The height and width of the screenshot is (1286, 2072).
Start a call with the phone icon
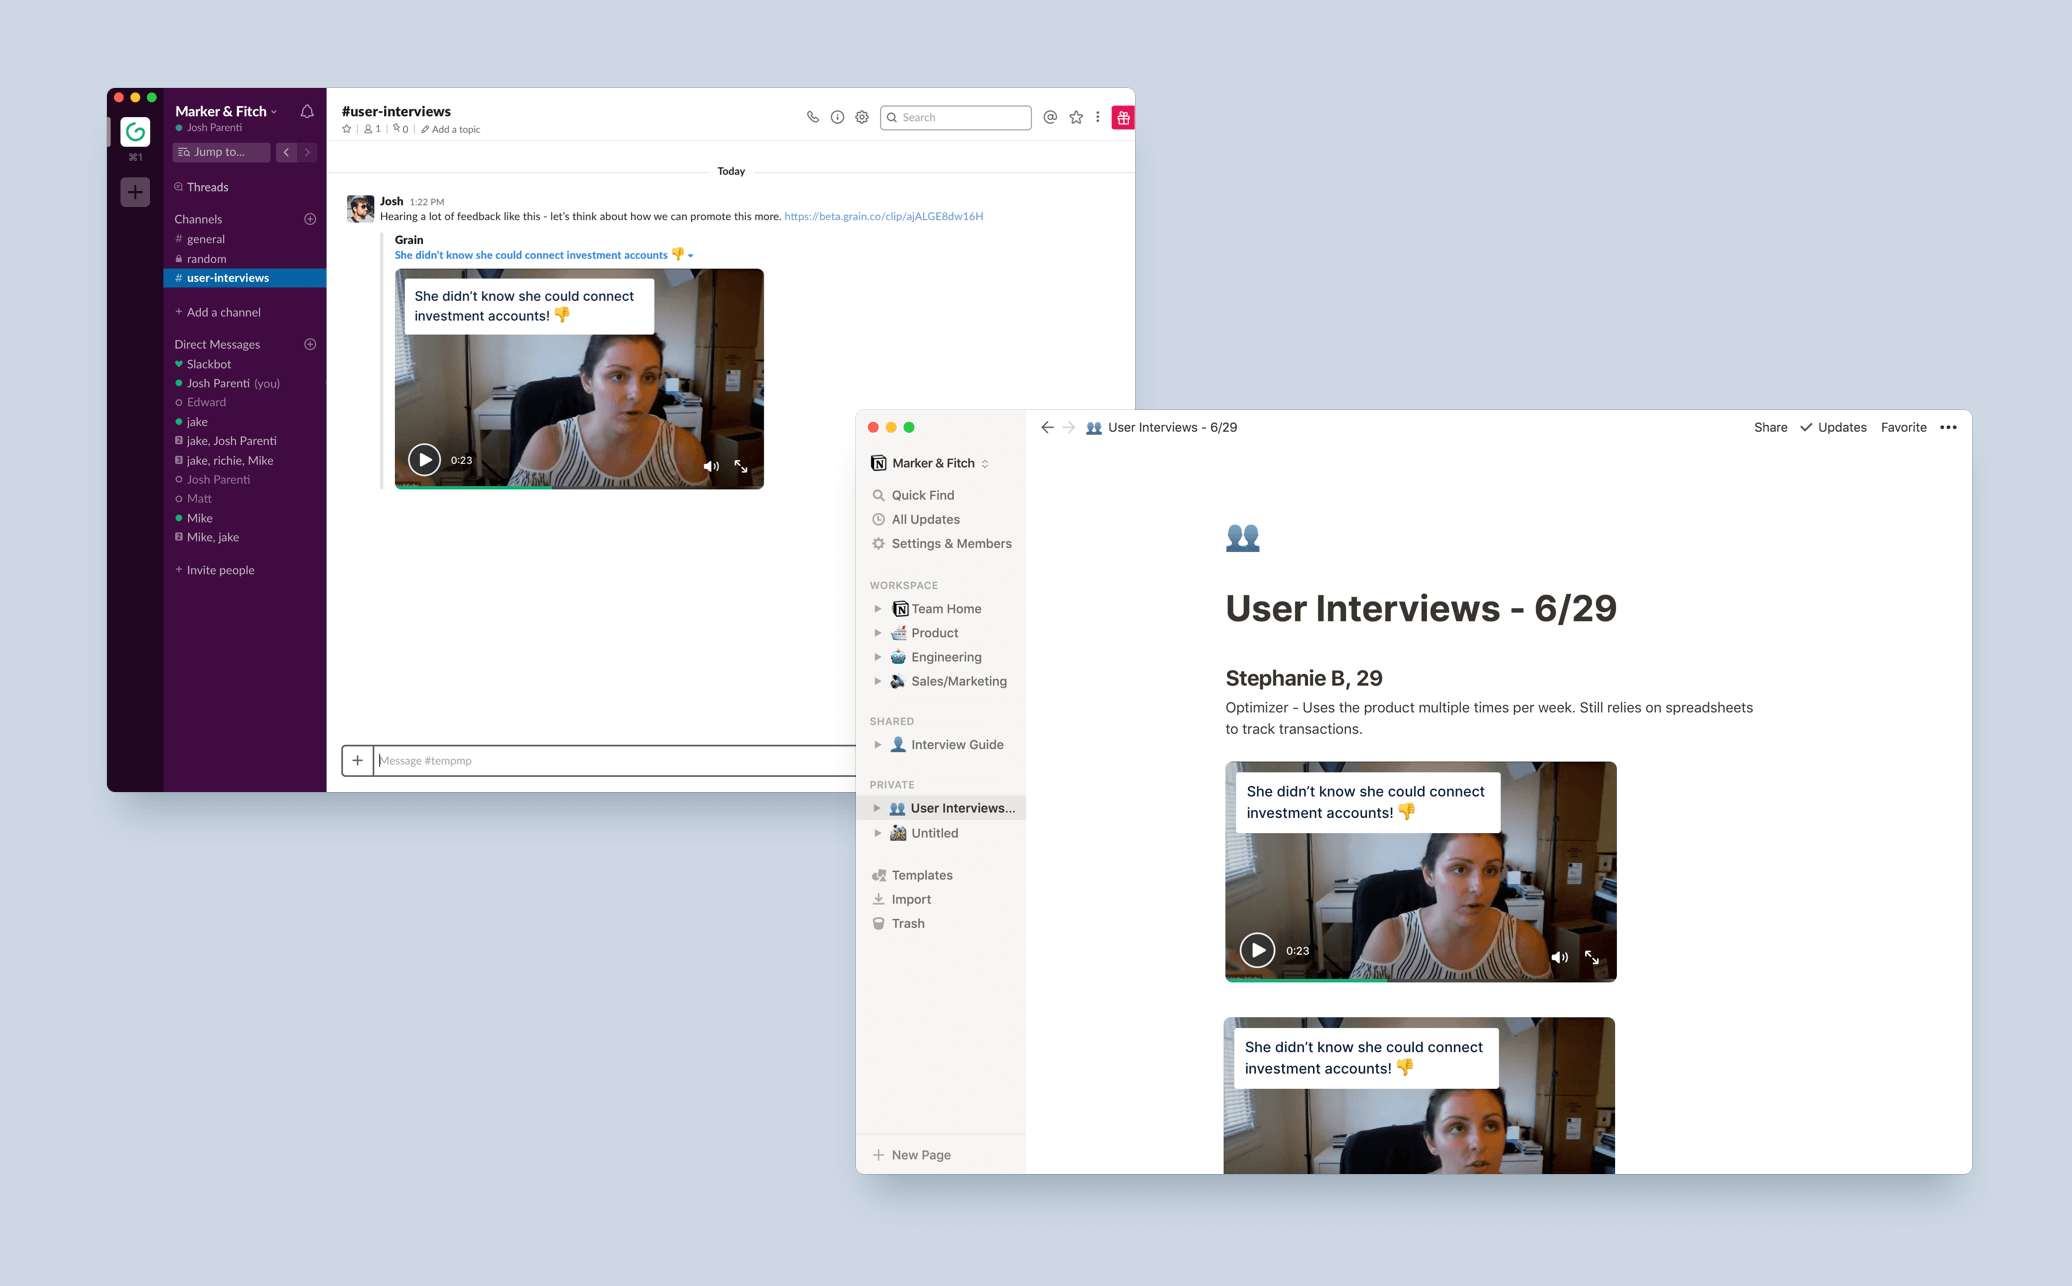click(812, 117)
